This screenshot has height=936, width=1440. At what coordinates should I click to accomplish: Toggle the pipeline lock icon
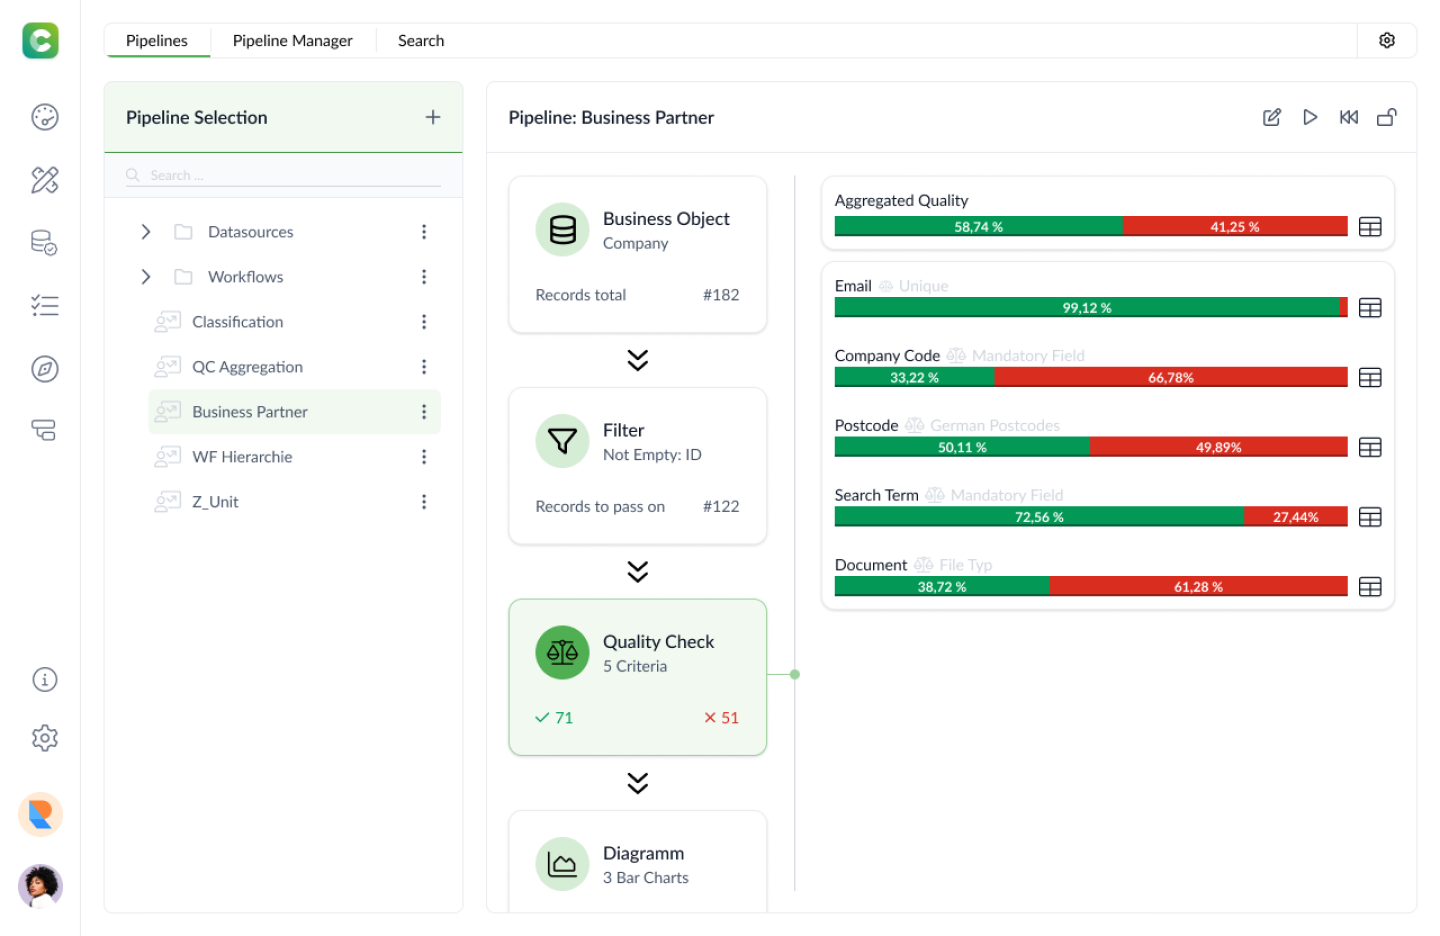pyautogui.click(x=1387, y=117)
